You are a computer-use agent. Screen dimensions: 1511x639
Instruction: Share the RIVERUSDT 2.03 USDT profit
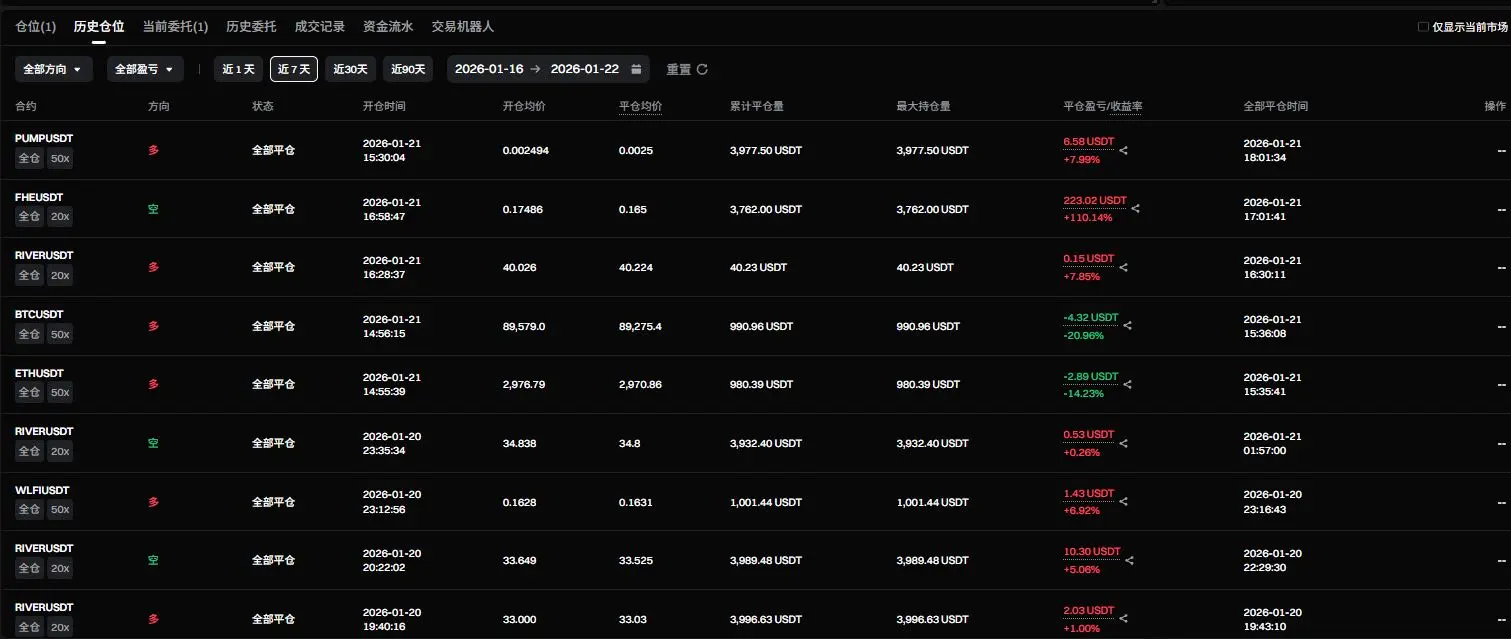click(1123, 619)
